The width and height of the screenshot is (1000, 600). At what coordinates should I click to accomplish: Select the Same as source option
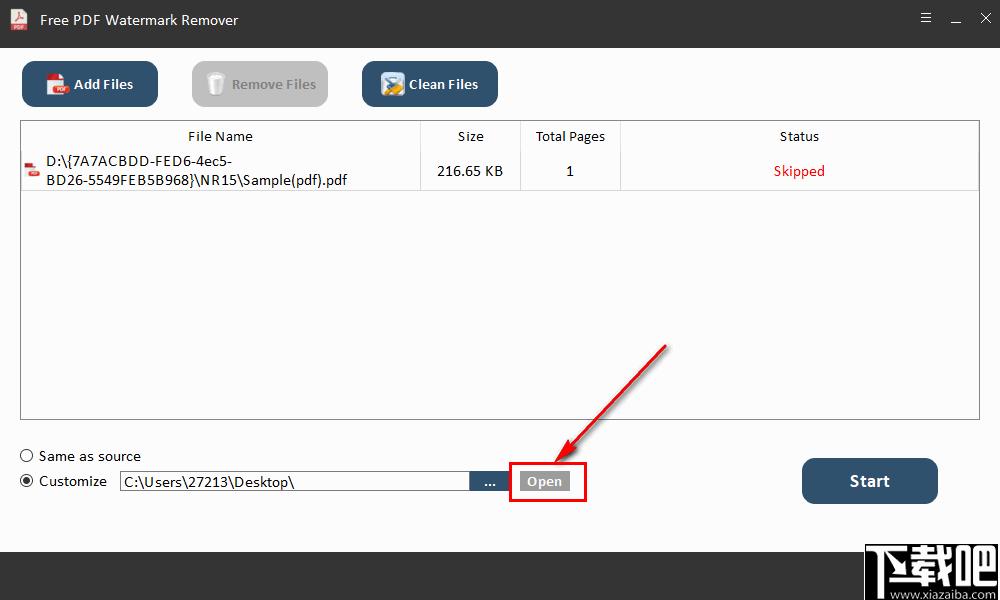pyautogui.click(x=26, y=456)
